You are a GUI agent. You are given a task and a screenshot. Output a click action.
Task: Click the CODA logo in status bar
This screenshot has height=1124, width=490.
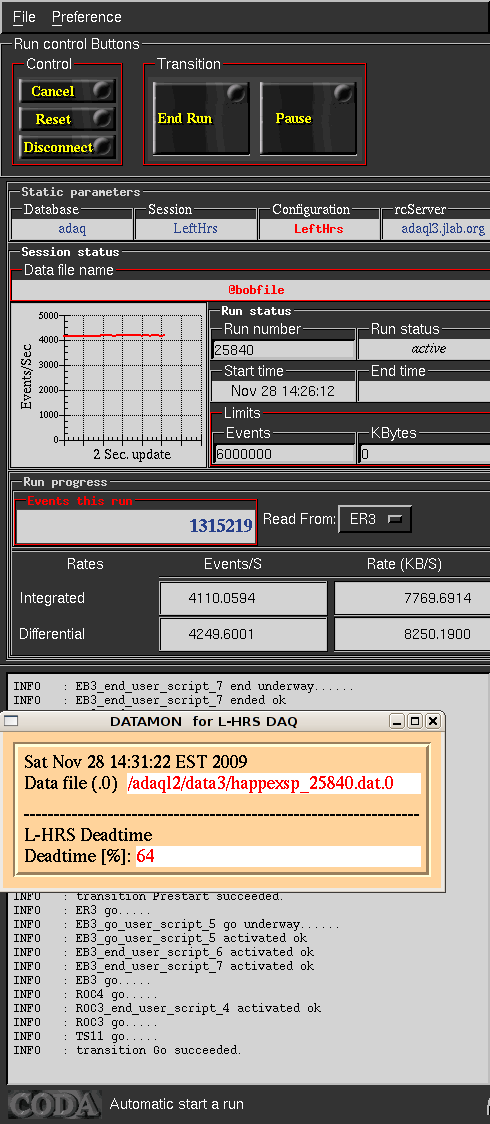tap(54, 1104)
